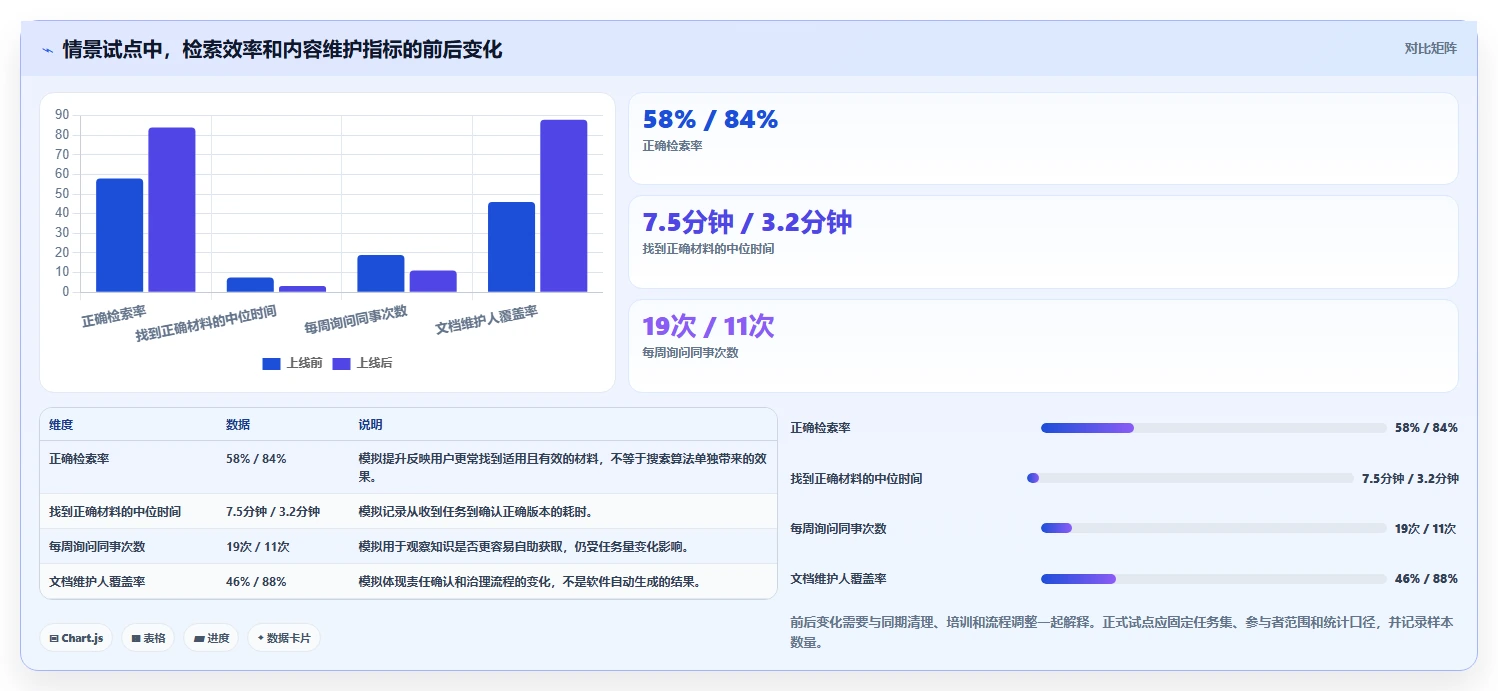Click the tallest 上线后 bar for 文档维护人覆盖率

pyautogui.click(x=564, y=206)
